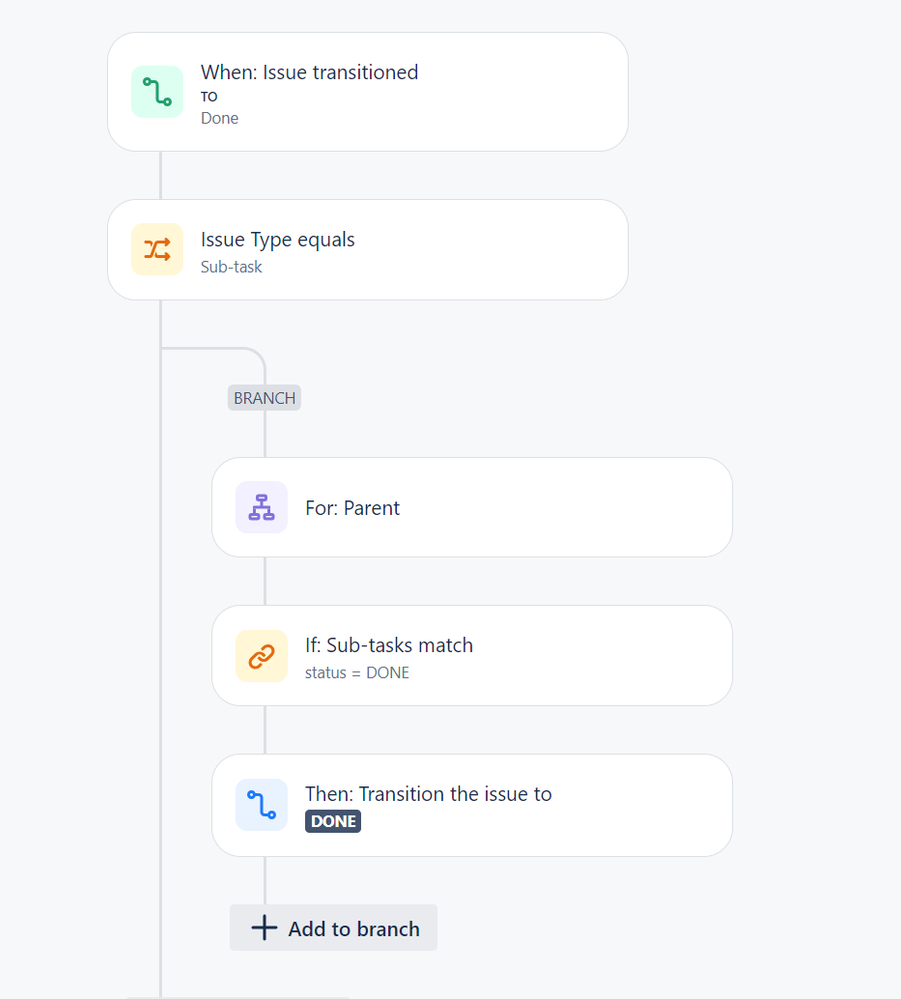The height and width of the screenshot is (999, 901).
Task: Click the Add to branch button
Action: [x=333, y=928]
